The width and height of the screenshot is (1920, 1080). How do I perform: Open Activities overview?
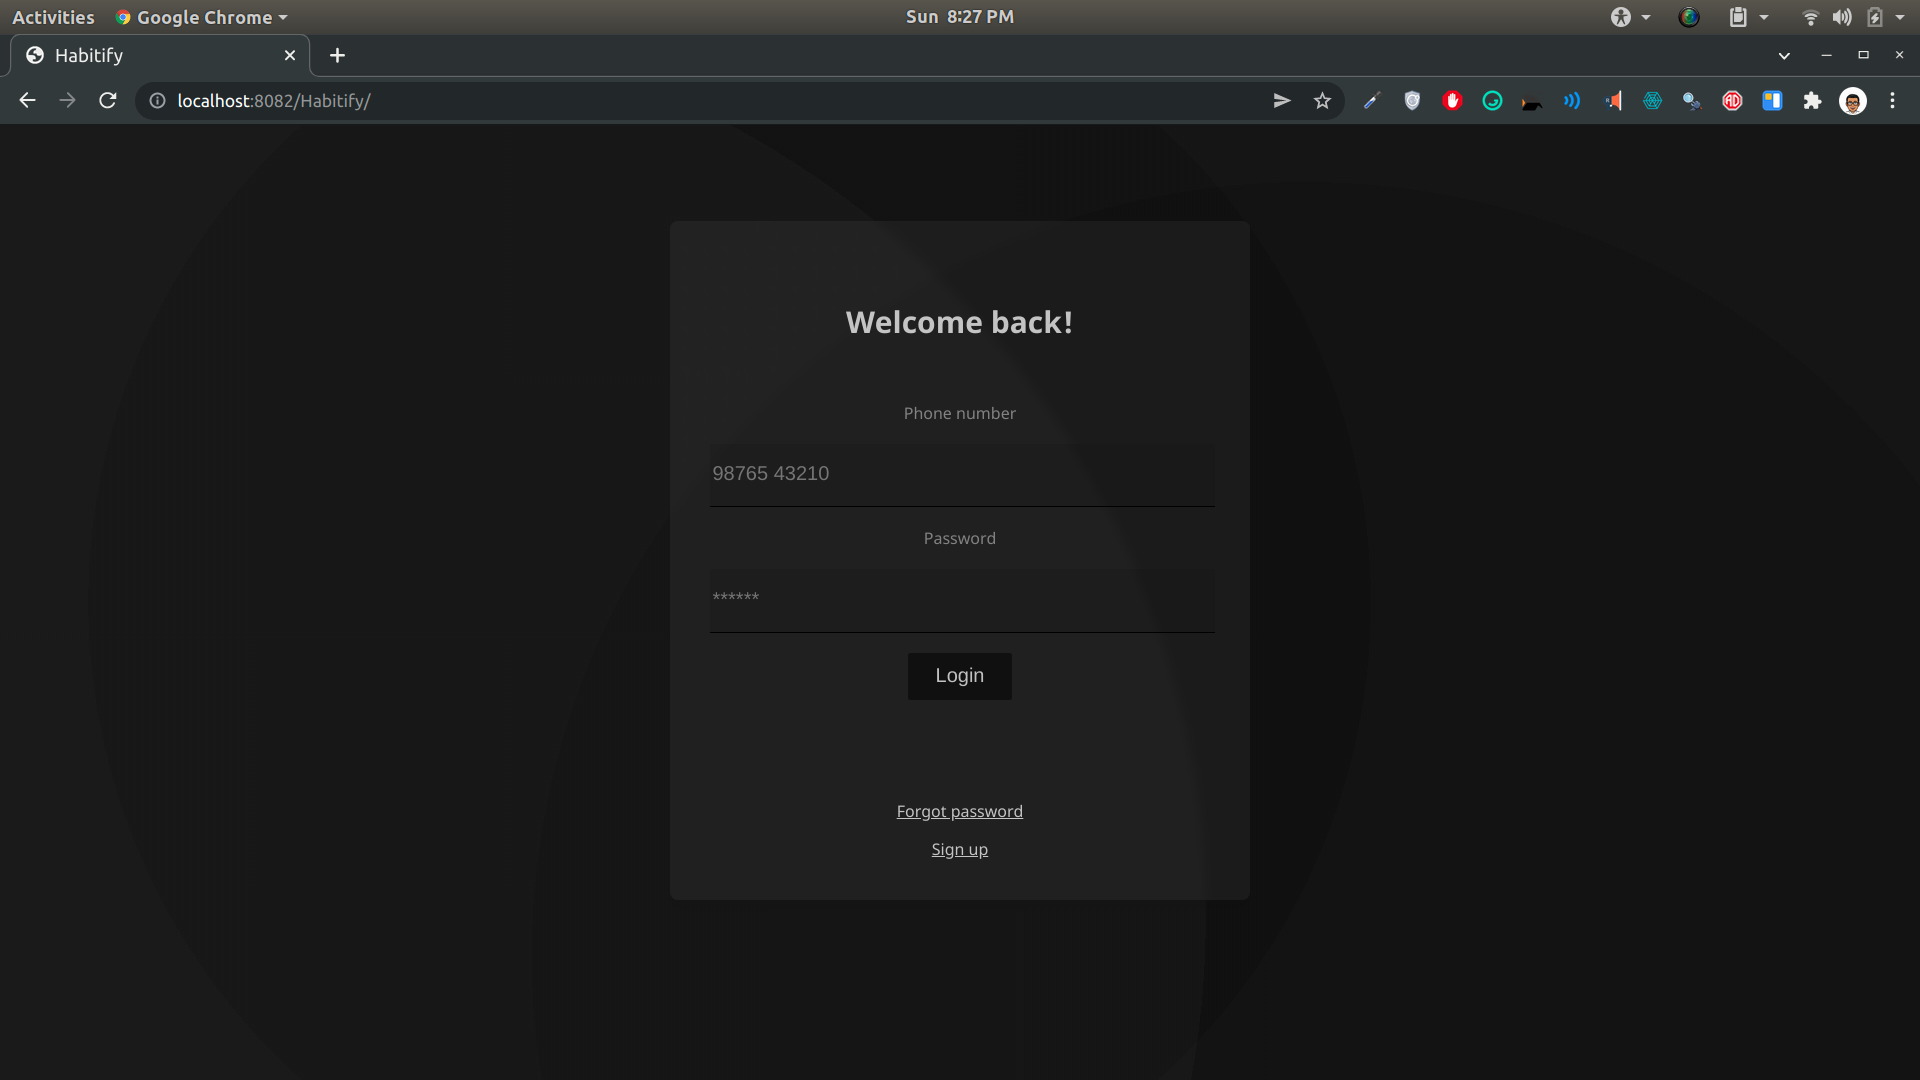(x=53, y=17)
